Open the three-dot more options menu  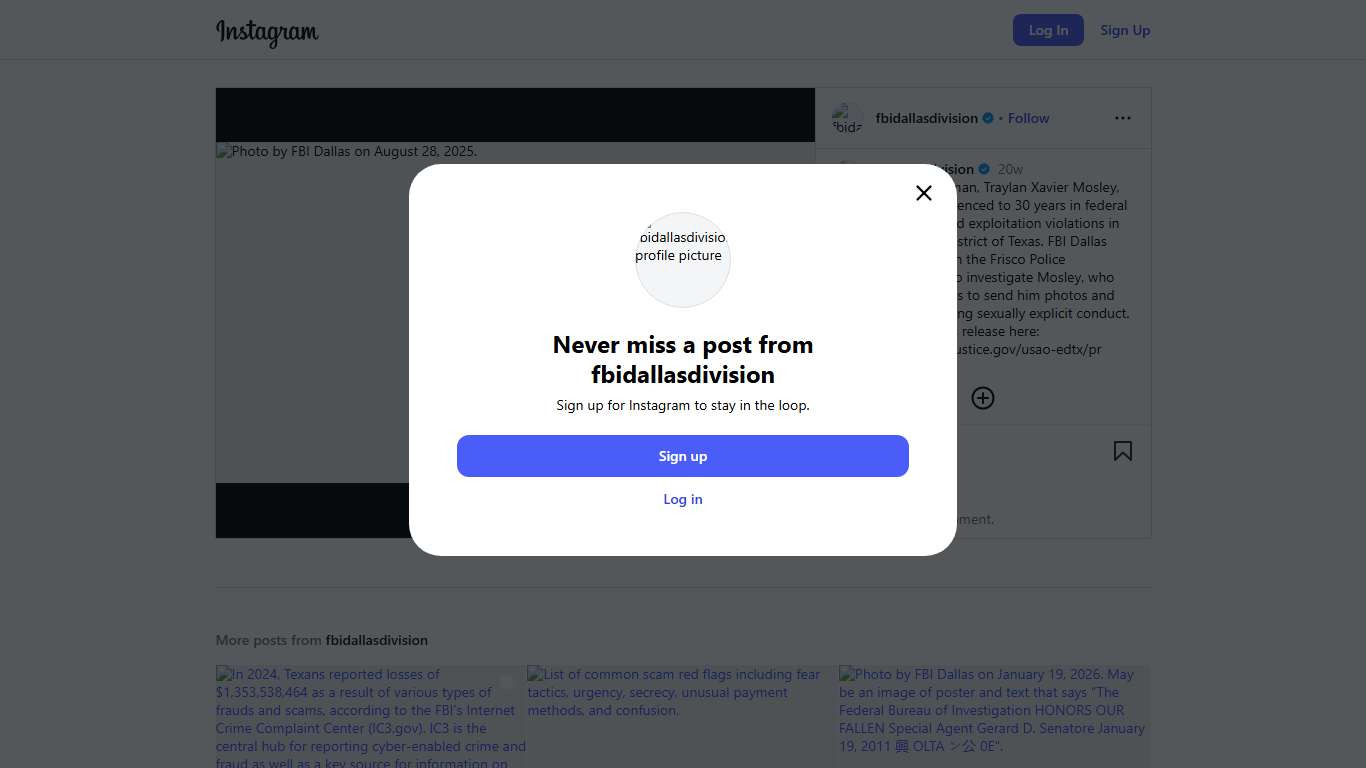(1123, 118)
